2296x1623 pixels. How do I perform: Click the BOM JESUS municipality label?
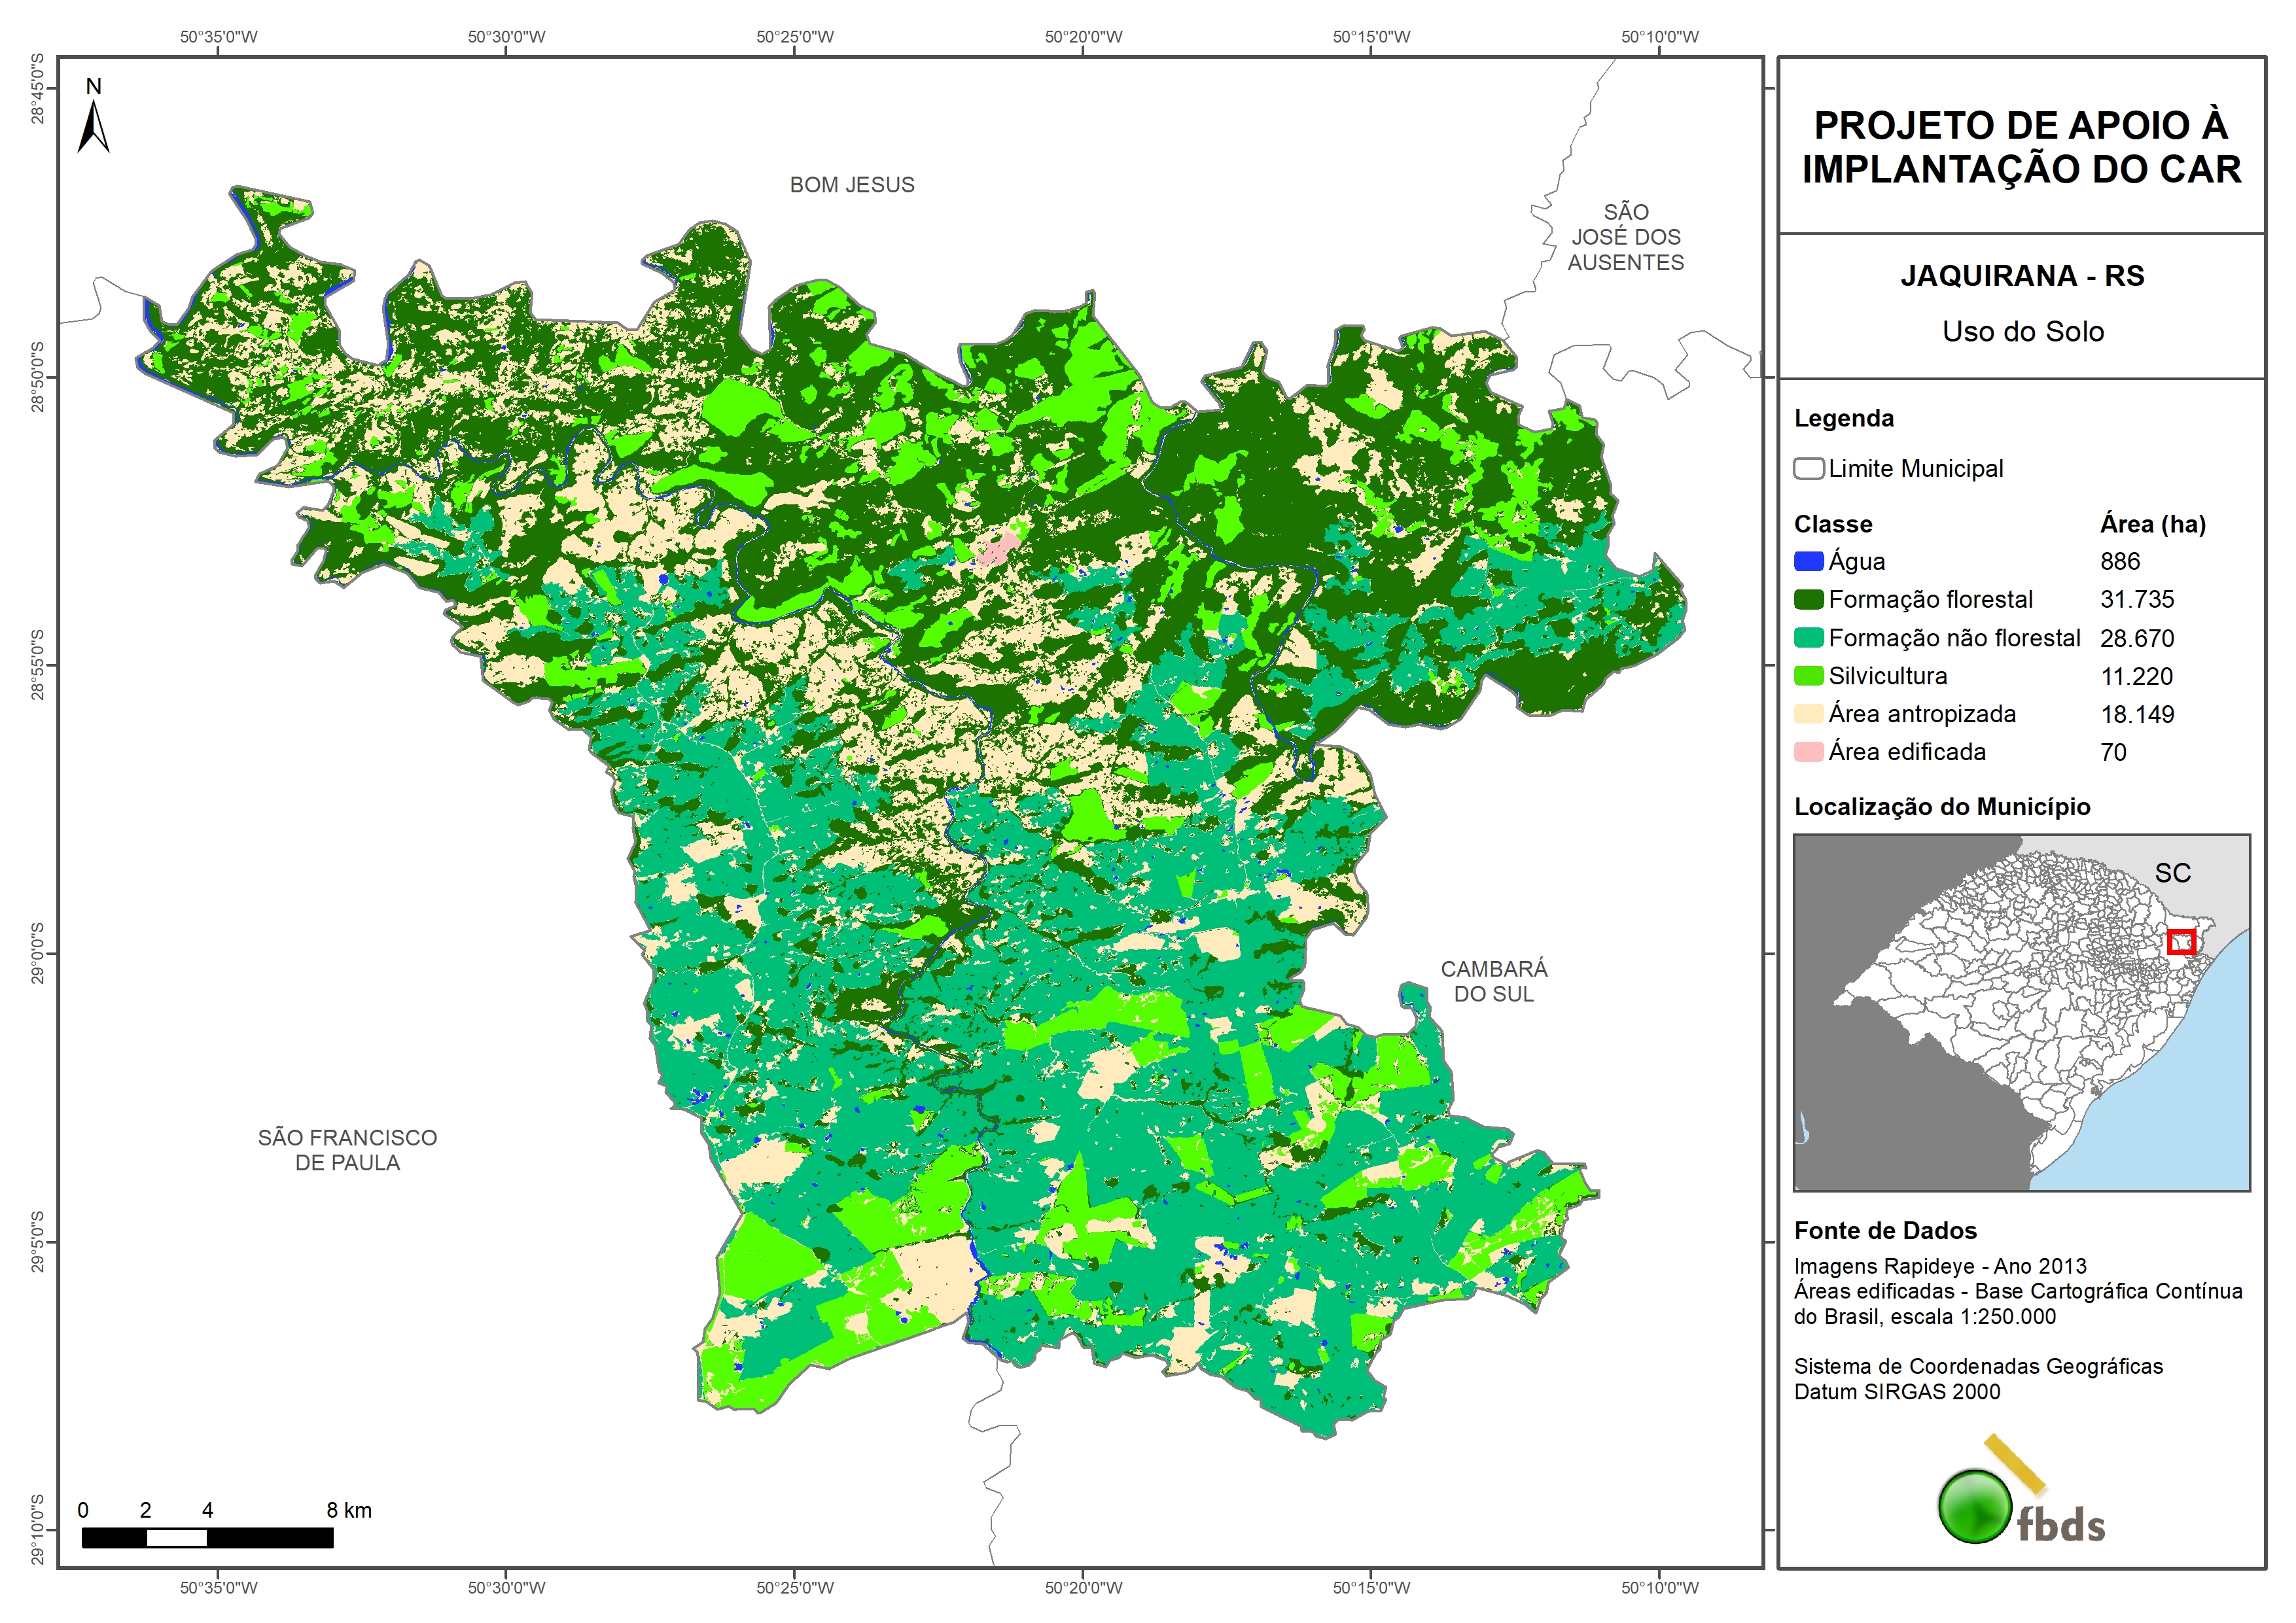[x=852, y=185]
